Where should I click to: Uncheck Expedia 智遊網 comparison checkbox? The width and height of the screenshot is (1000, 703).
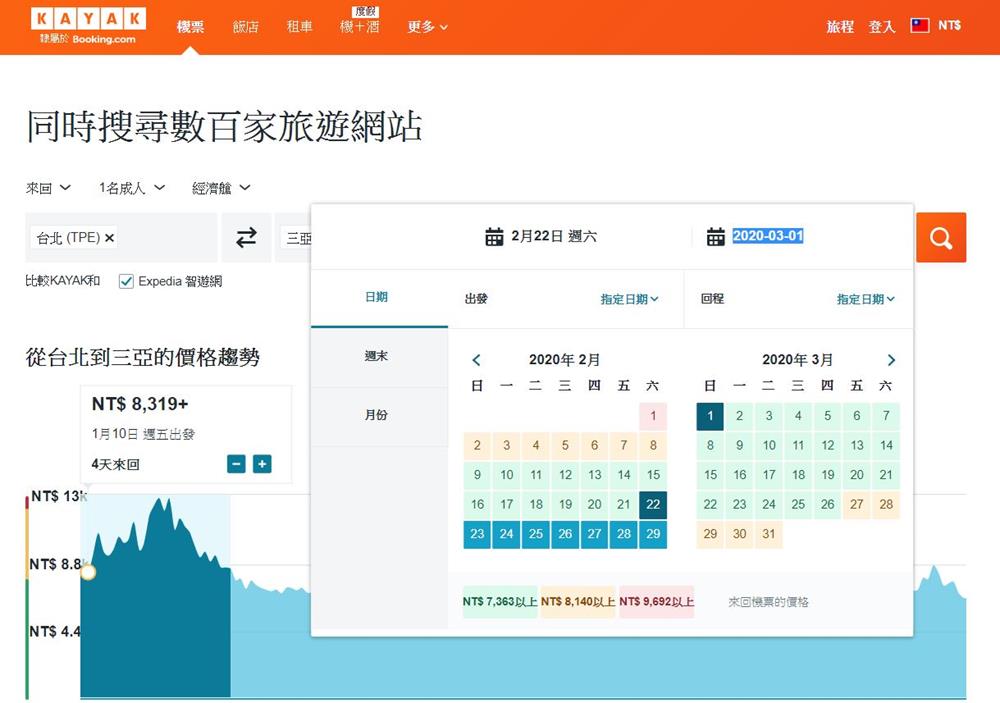[126, 282]
